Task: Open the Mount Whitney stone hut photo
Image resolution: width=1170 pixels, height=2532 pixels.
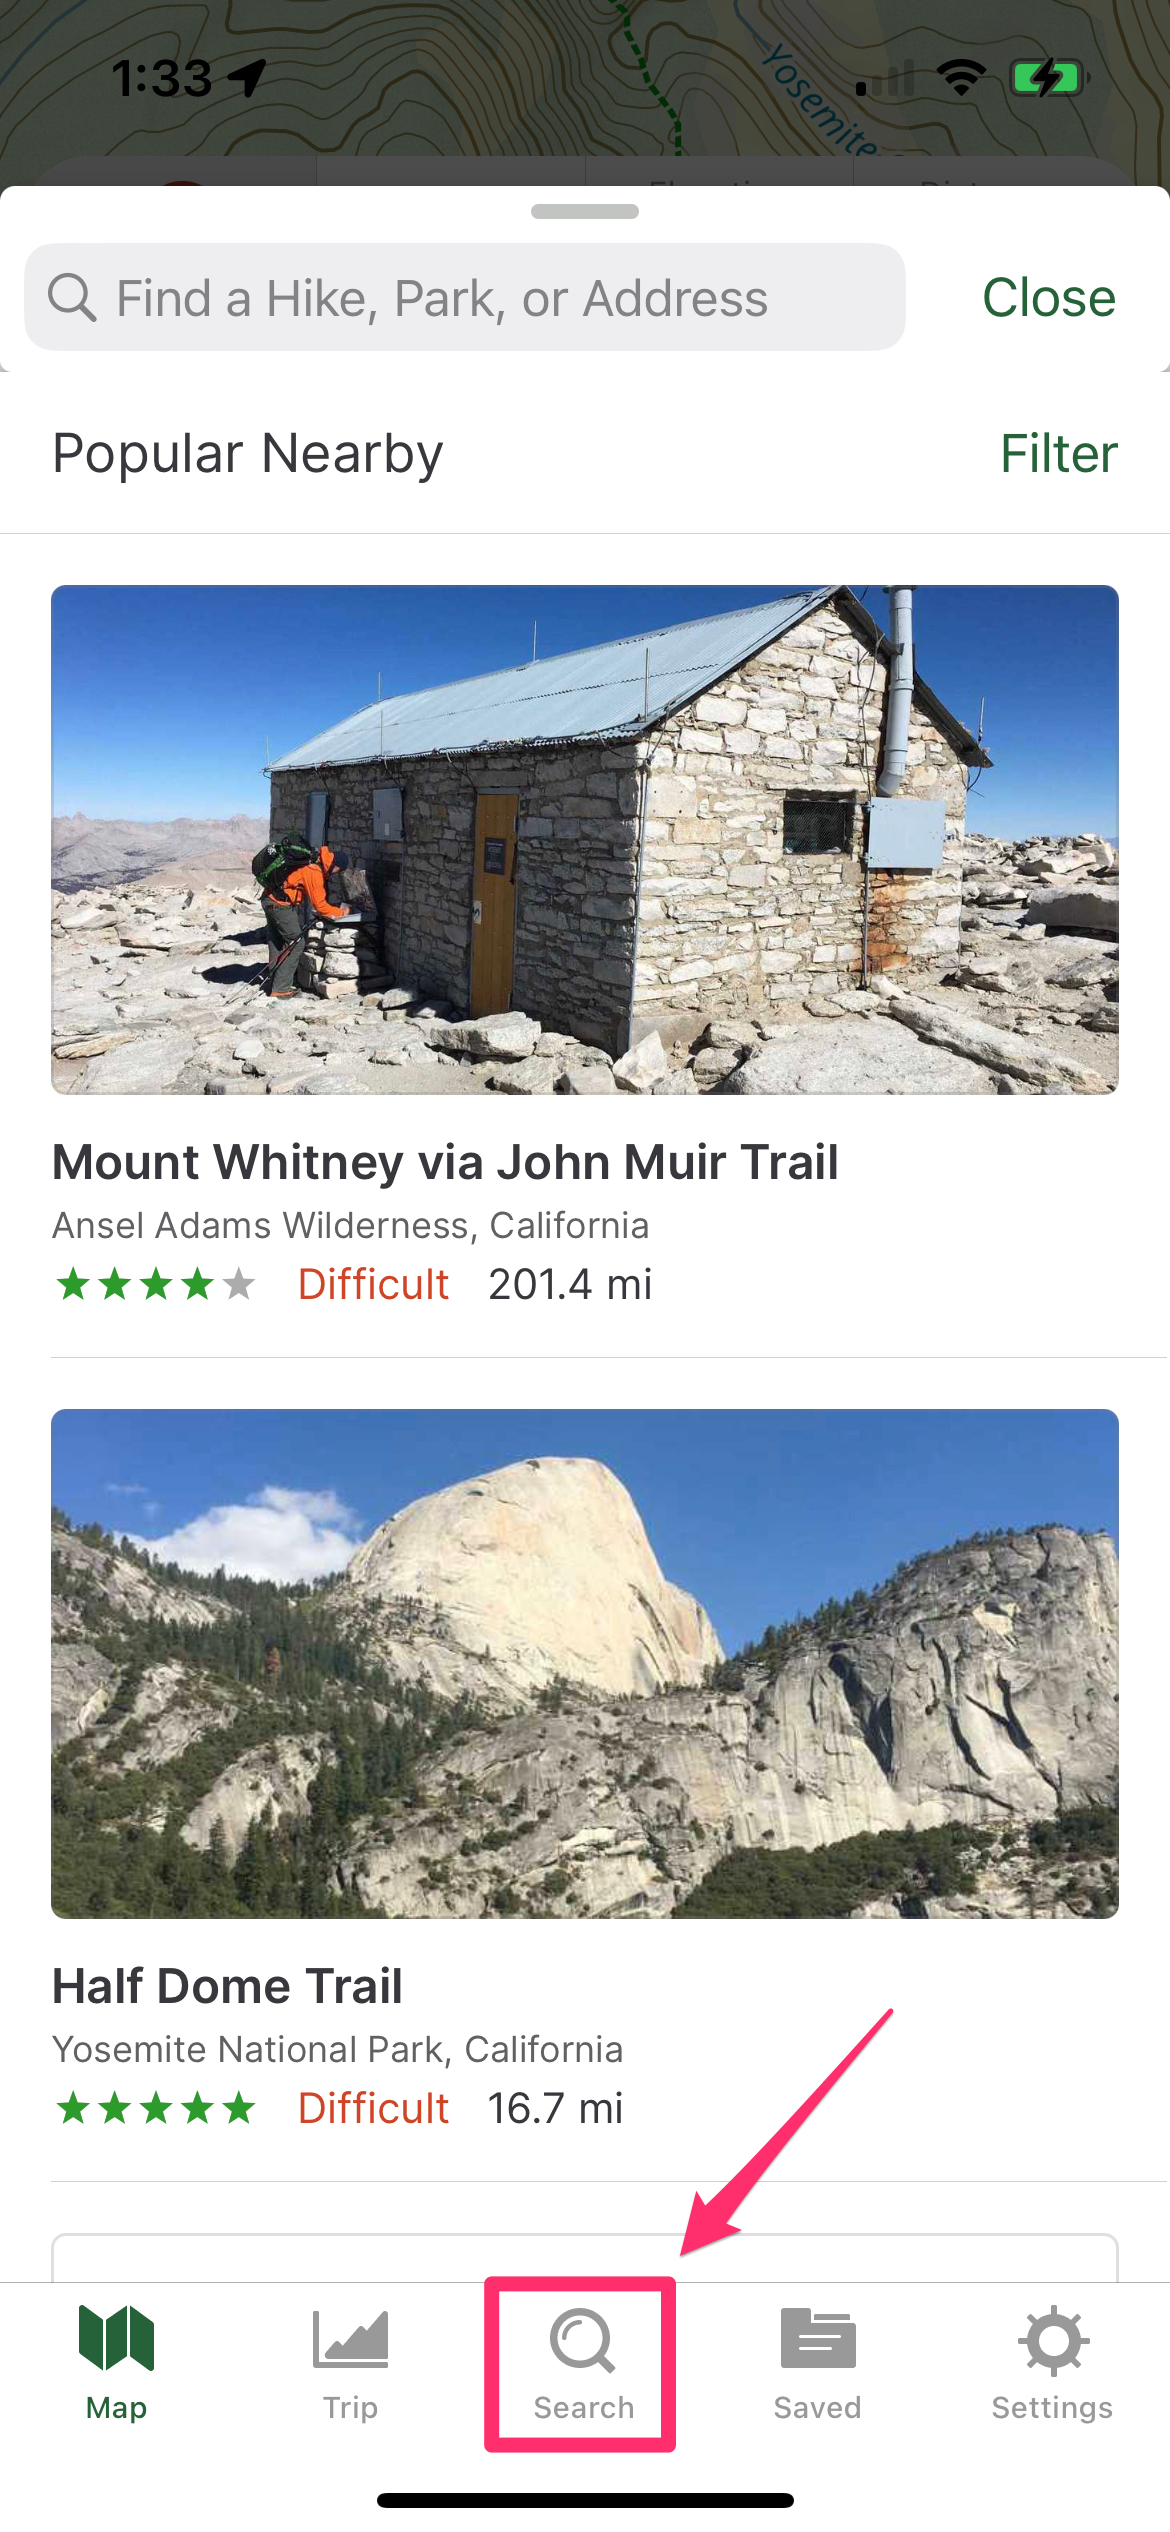Action: point(585,840)
